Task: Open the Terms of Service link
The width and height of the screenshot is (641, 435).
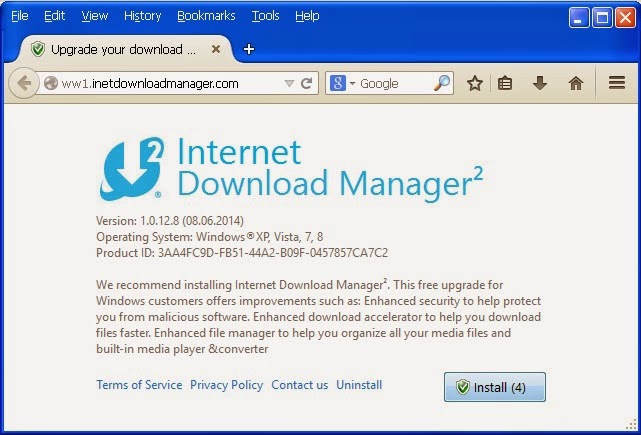Action: (x=139, y=385)
